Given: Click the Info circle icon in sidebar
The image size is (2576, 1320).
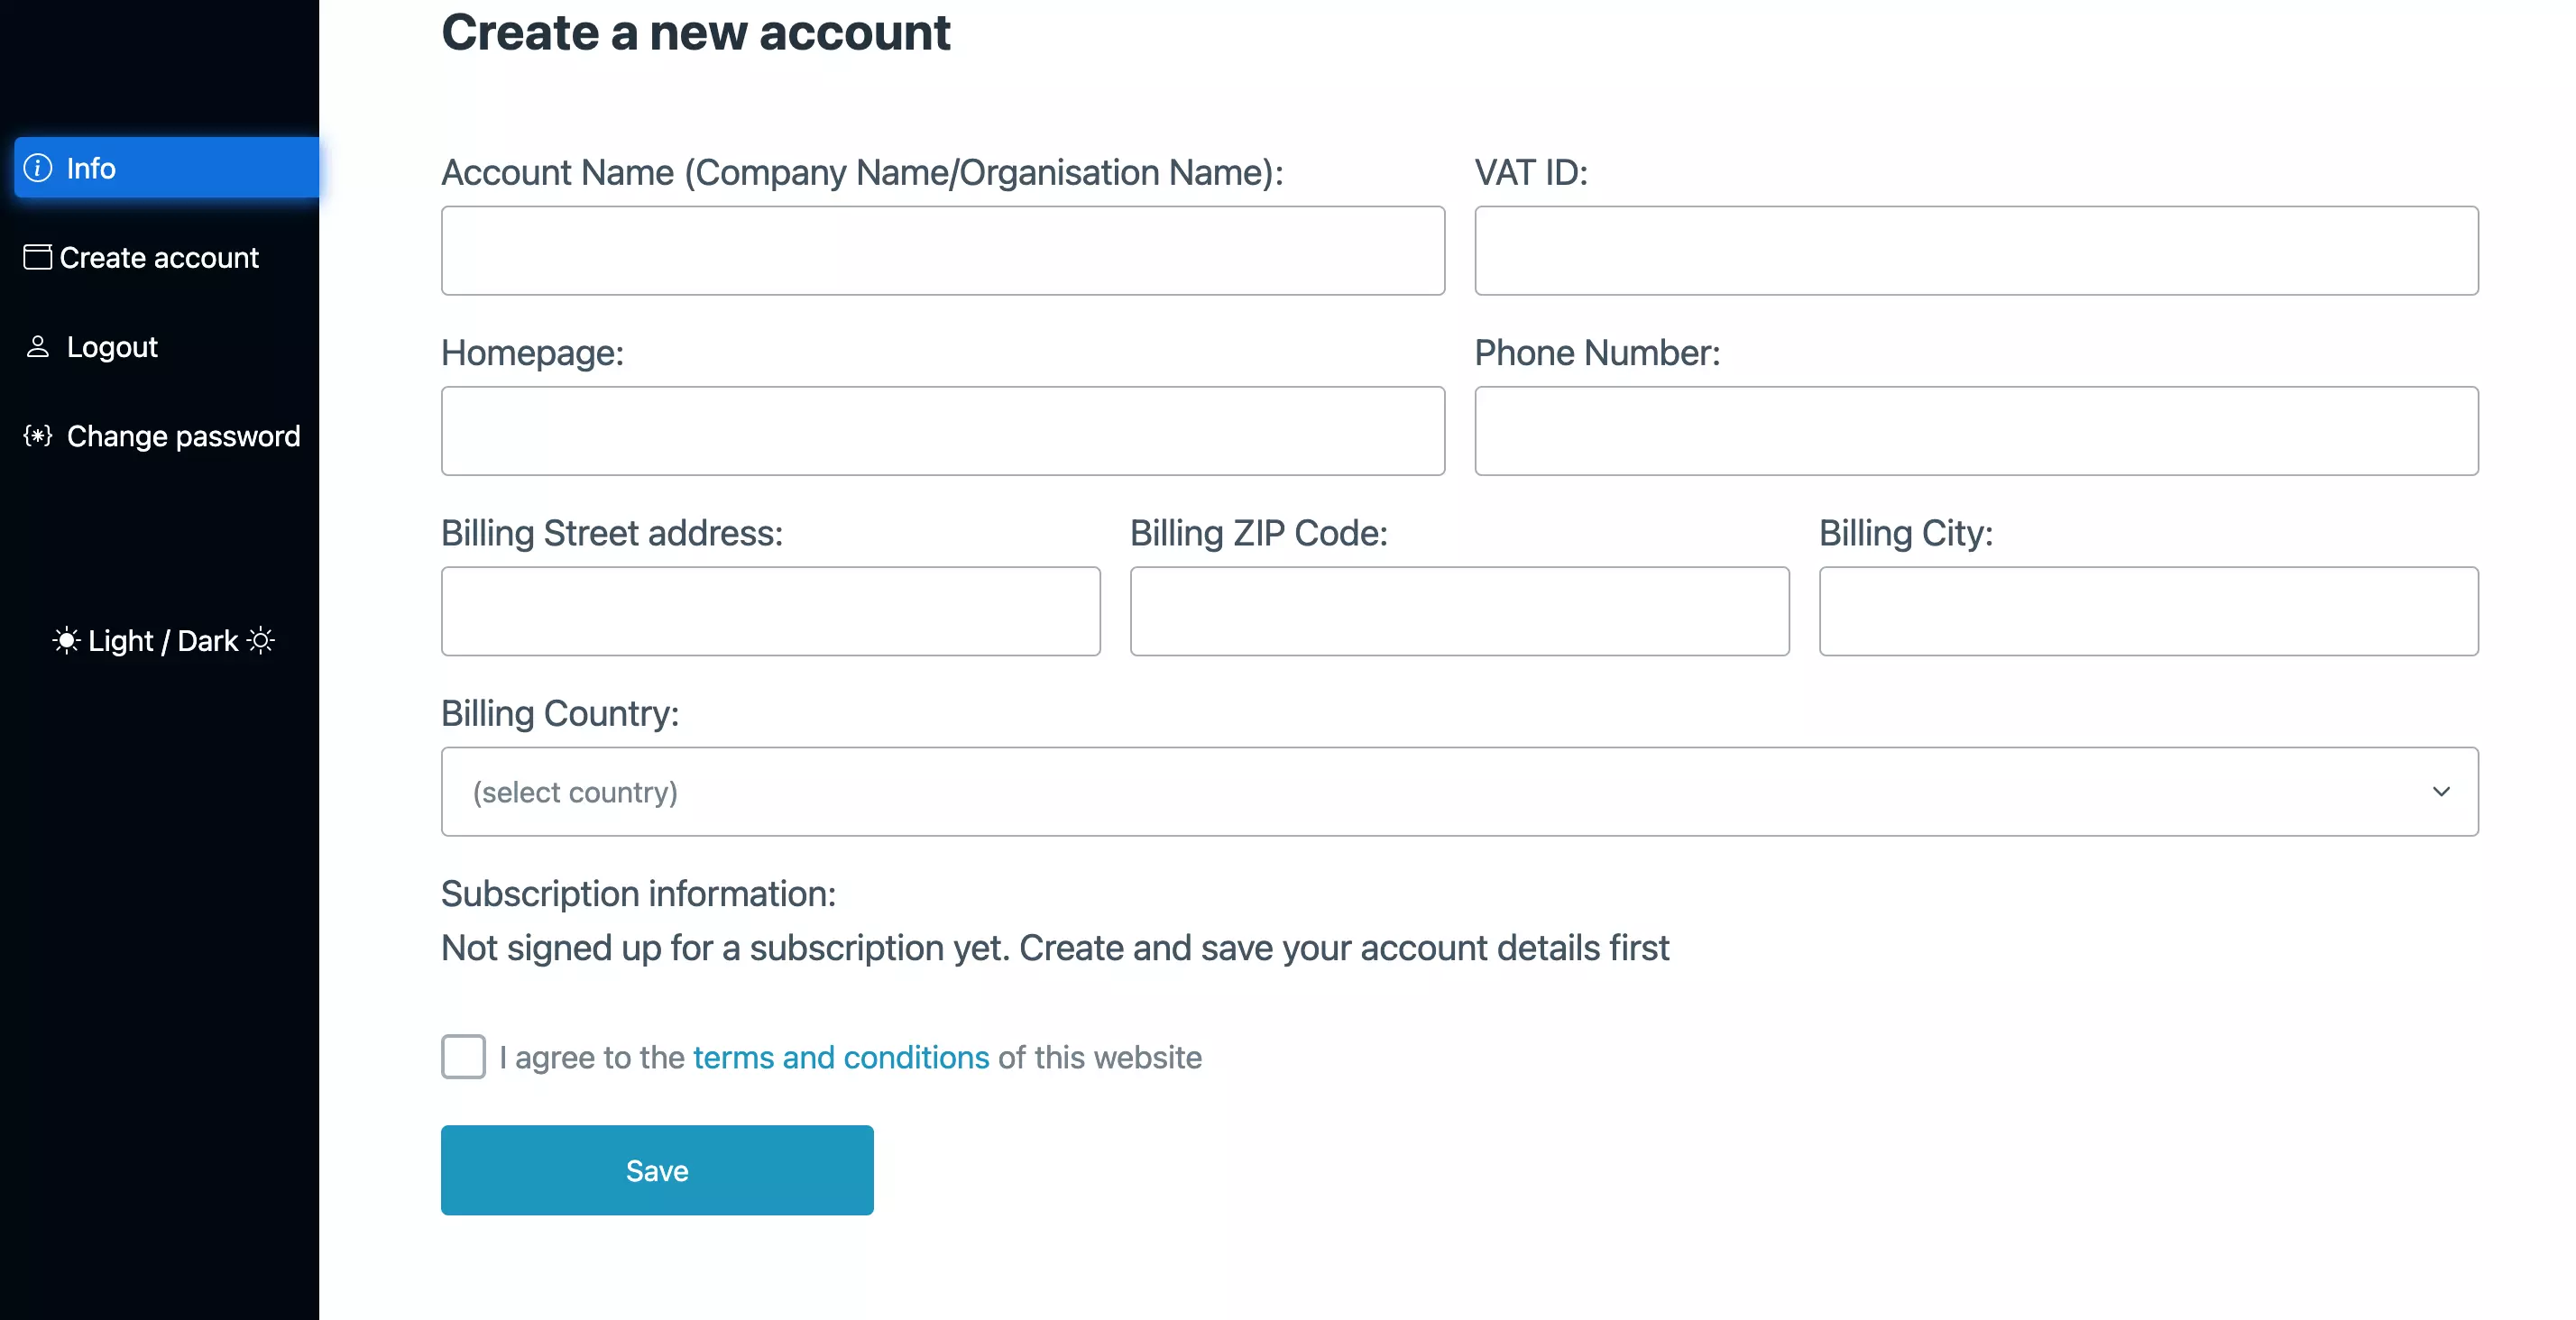Looking at the screenshot, I should pos(38,168).
